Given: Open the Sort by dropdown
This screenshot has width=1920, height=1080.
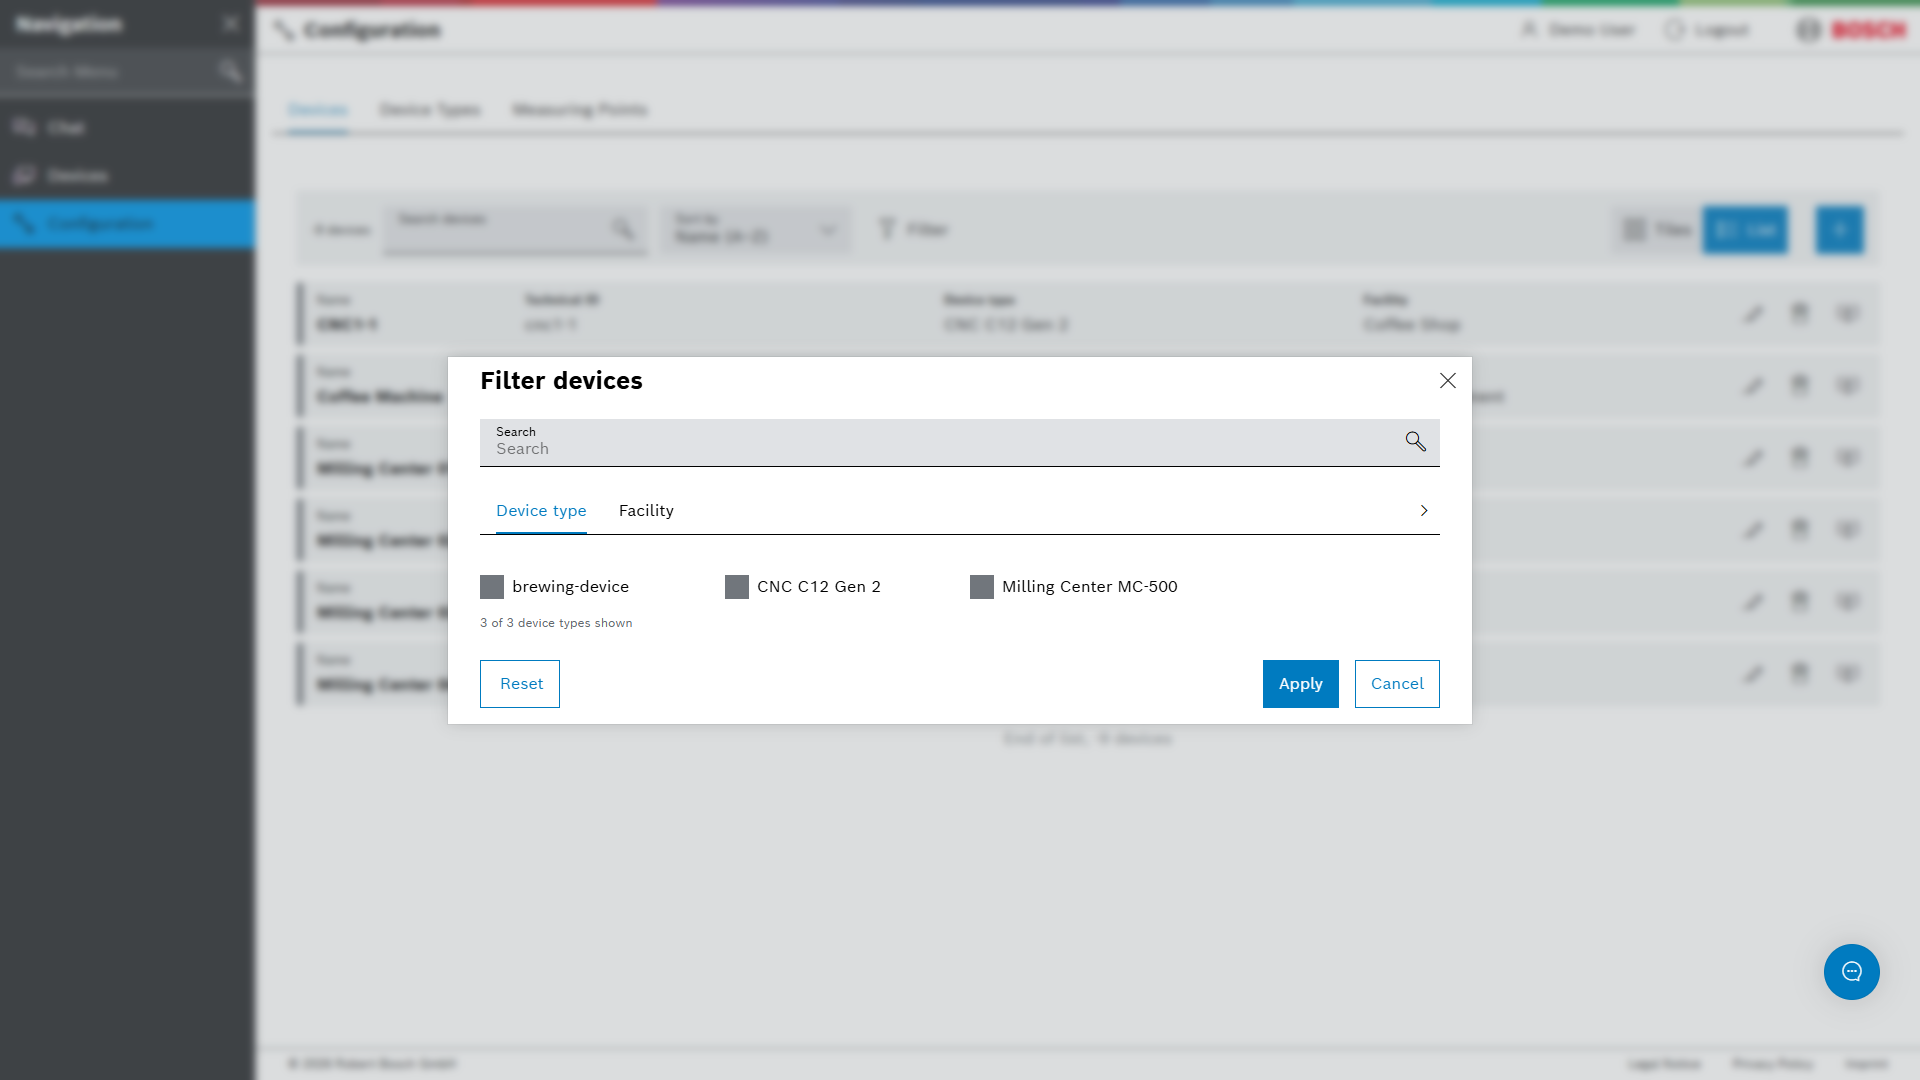Looking at the screenshot, I should (757, 230).
